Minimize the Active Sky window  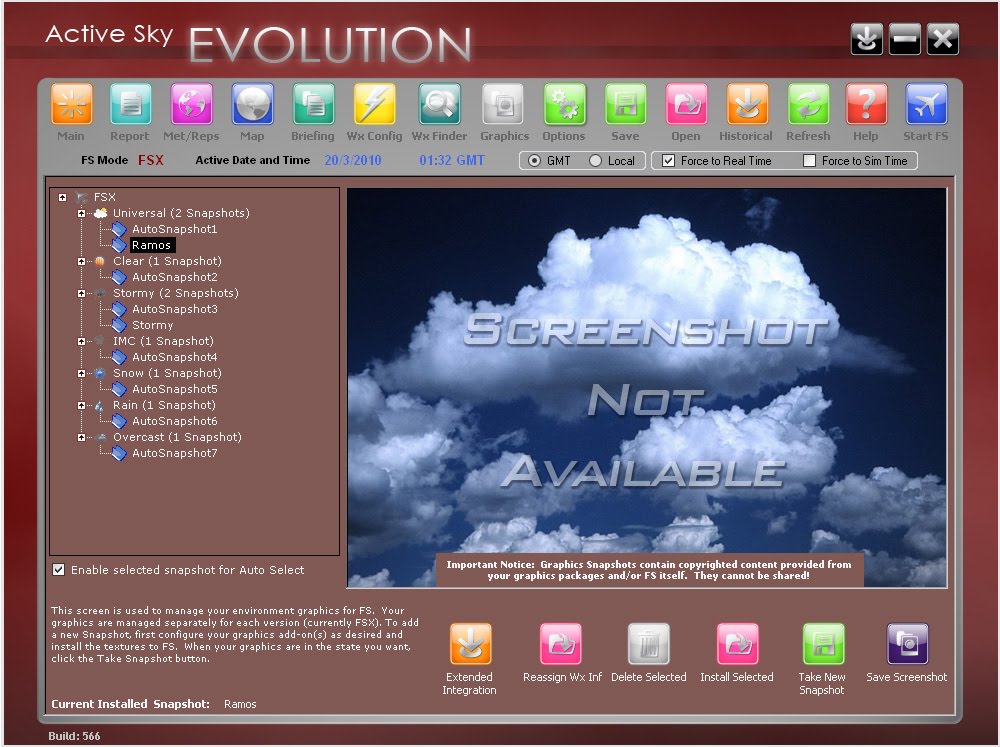(x=905, y=40)
